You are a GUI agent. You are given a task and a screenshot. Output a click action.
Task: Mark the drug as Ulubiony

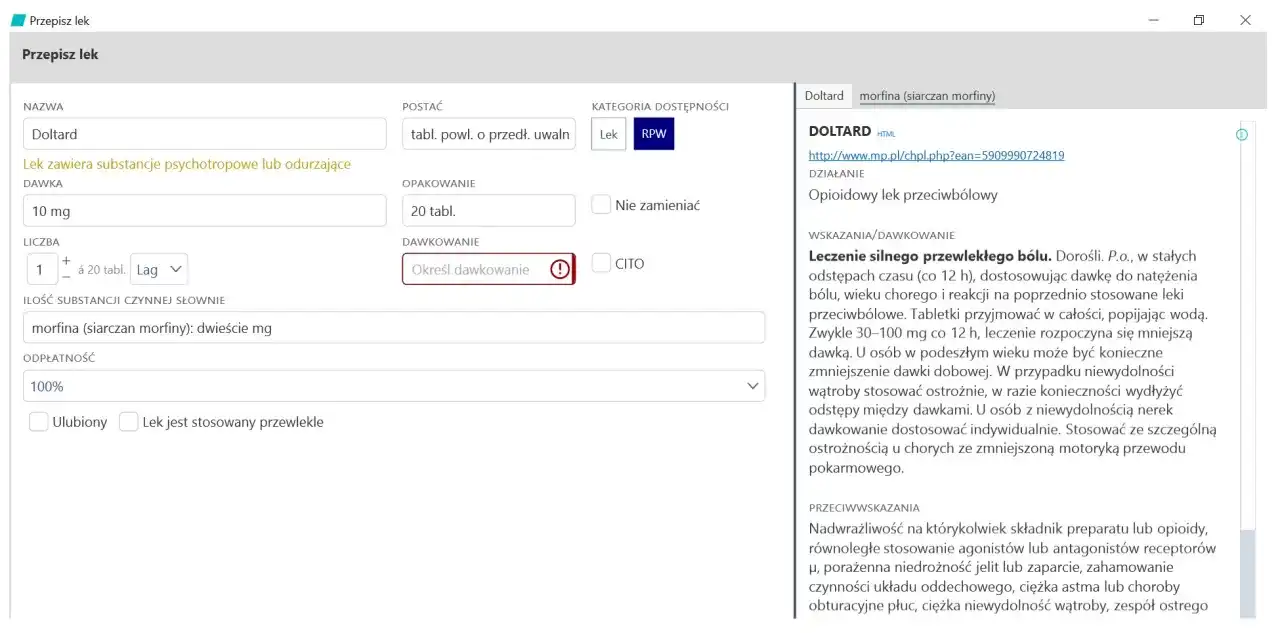[38, 421]
